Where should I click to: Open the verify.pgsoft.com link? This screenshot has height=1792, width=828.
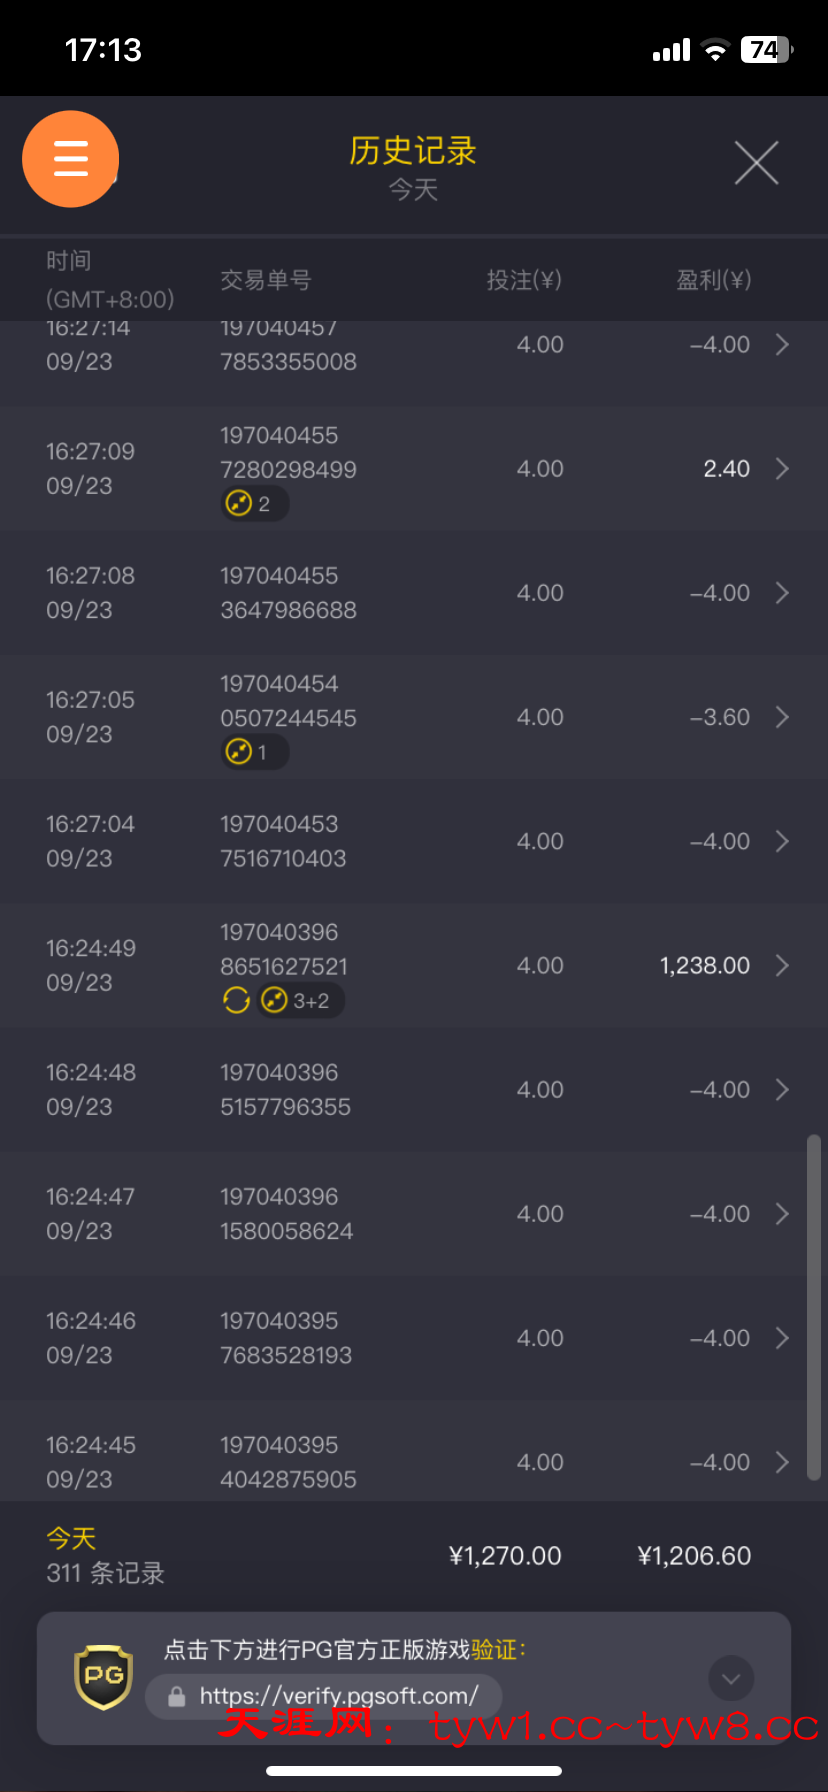click(x=339, y=1697)
